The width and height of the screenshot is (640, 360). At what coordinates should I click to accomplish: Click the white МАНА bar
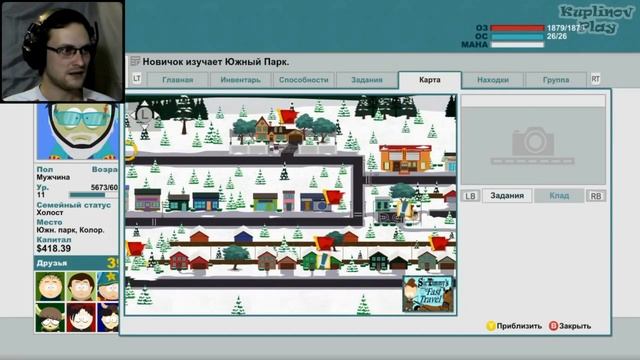click(x=517, y=44)
